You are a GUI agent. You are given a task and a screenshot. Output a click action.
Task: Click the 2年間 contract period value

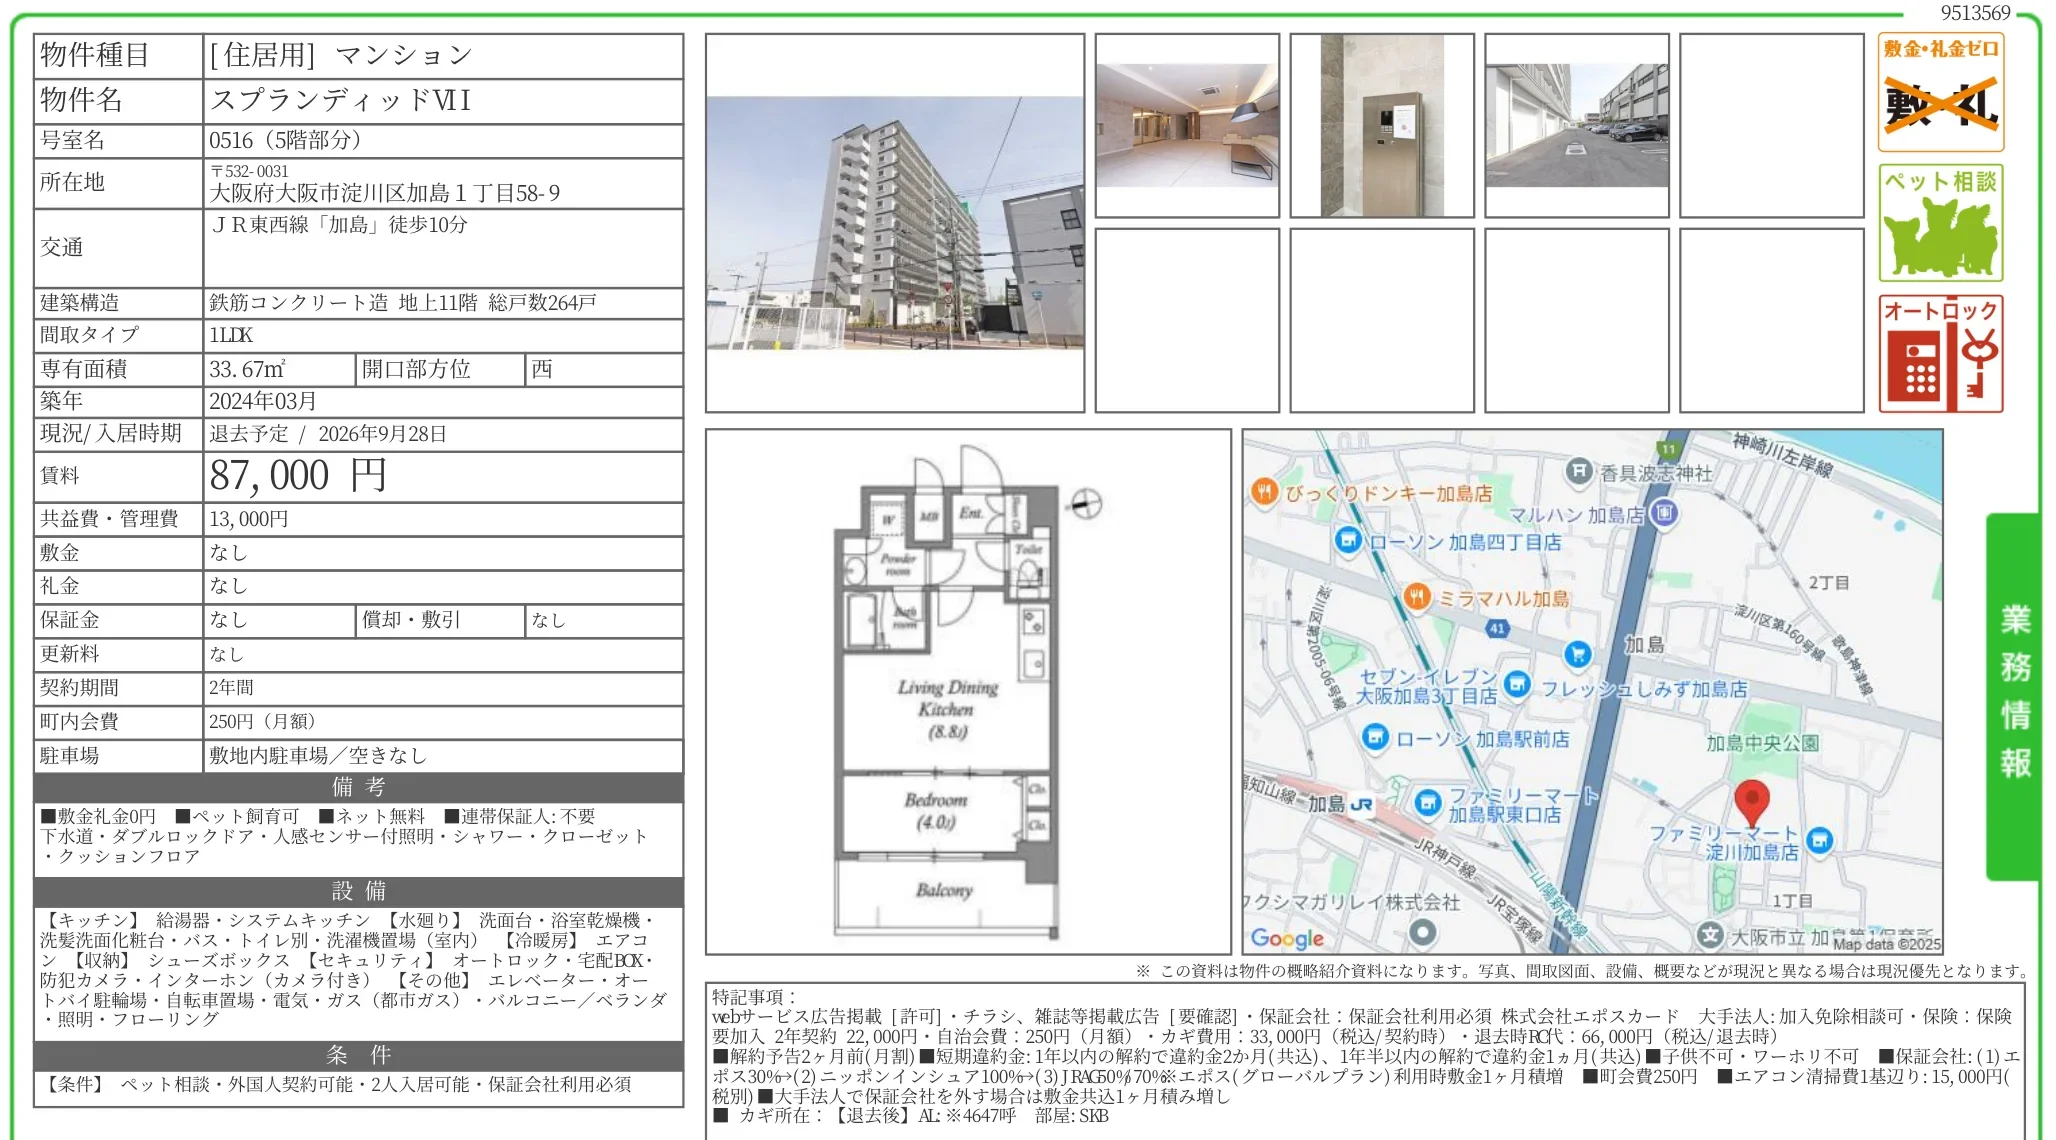(232, 688)
